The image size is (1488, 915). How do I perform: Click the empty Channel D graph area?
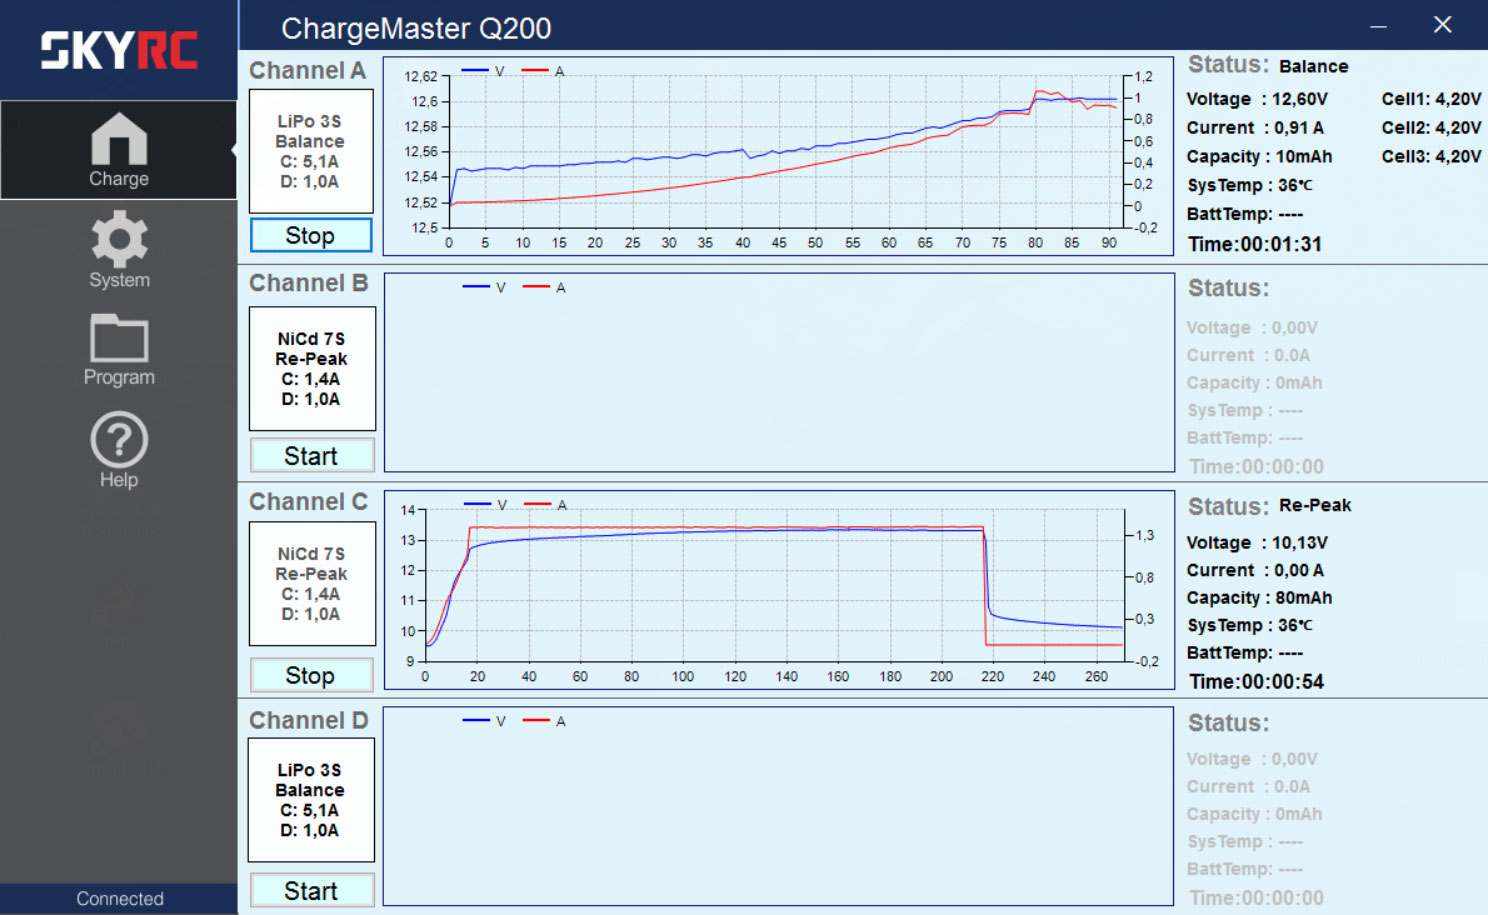[778, 806]
